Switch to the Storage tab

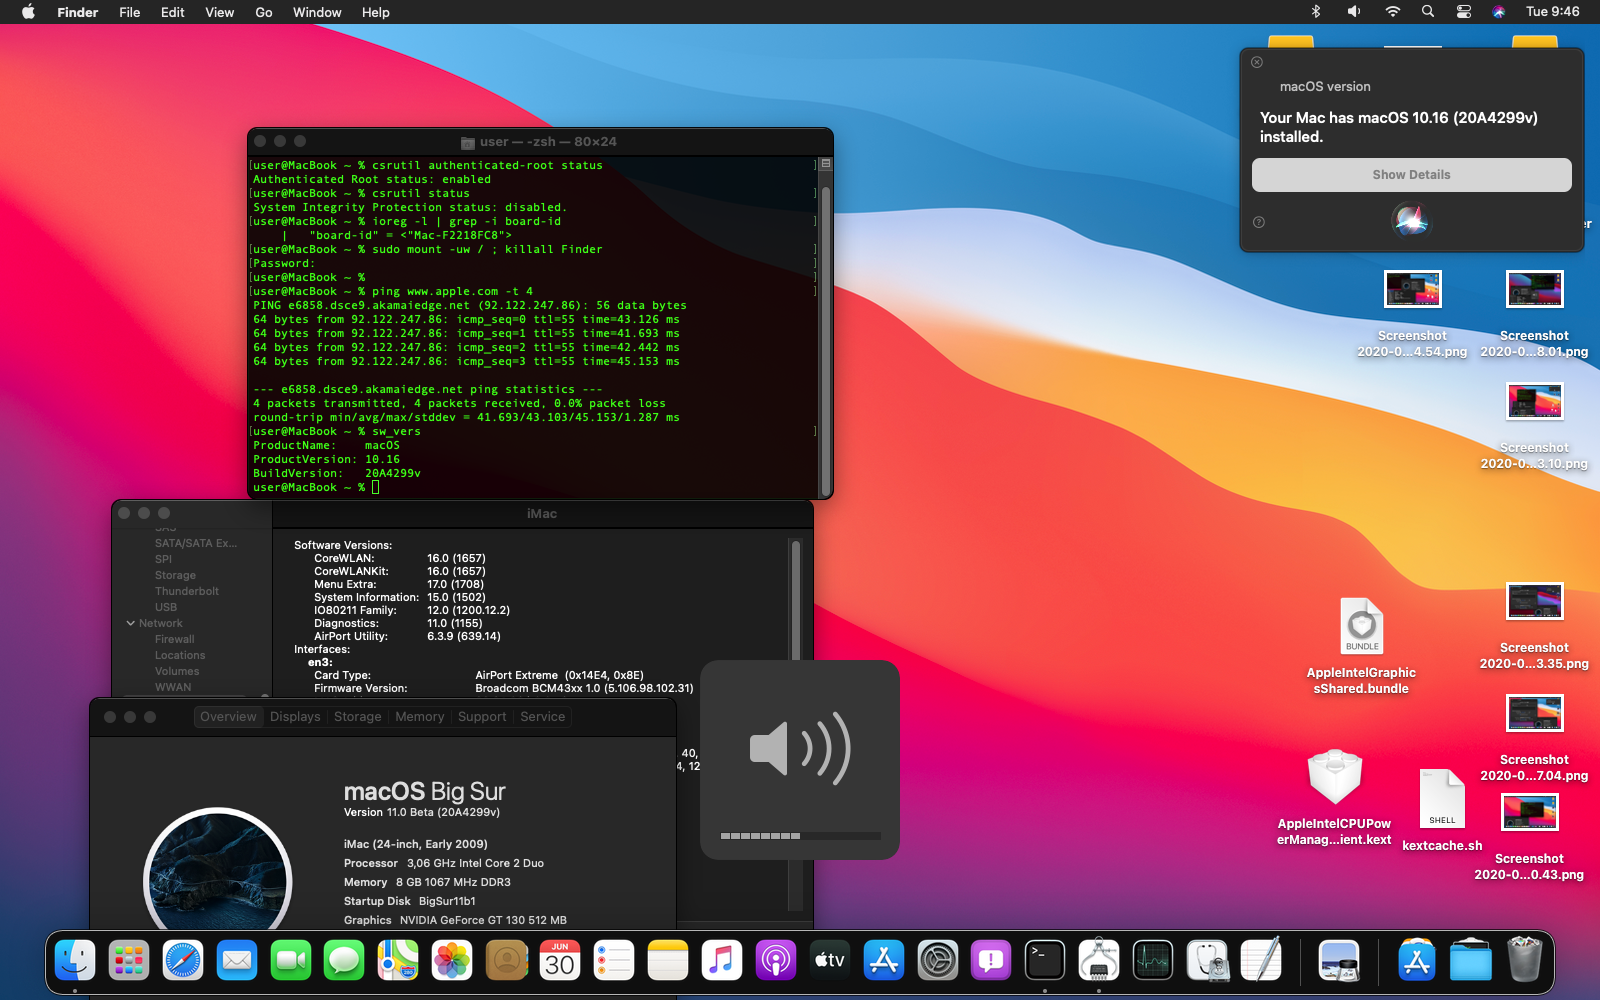(357, 717)
